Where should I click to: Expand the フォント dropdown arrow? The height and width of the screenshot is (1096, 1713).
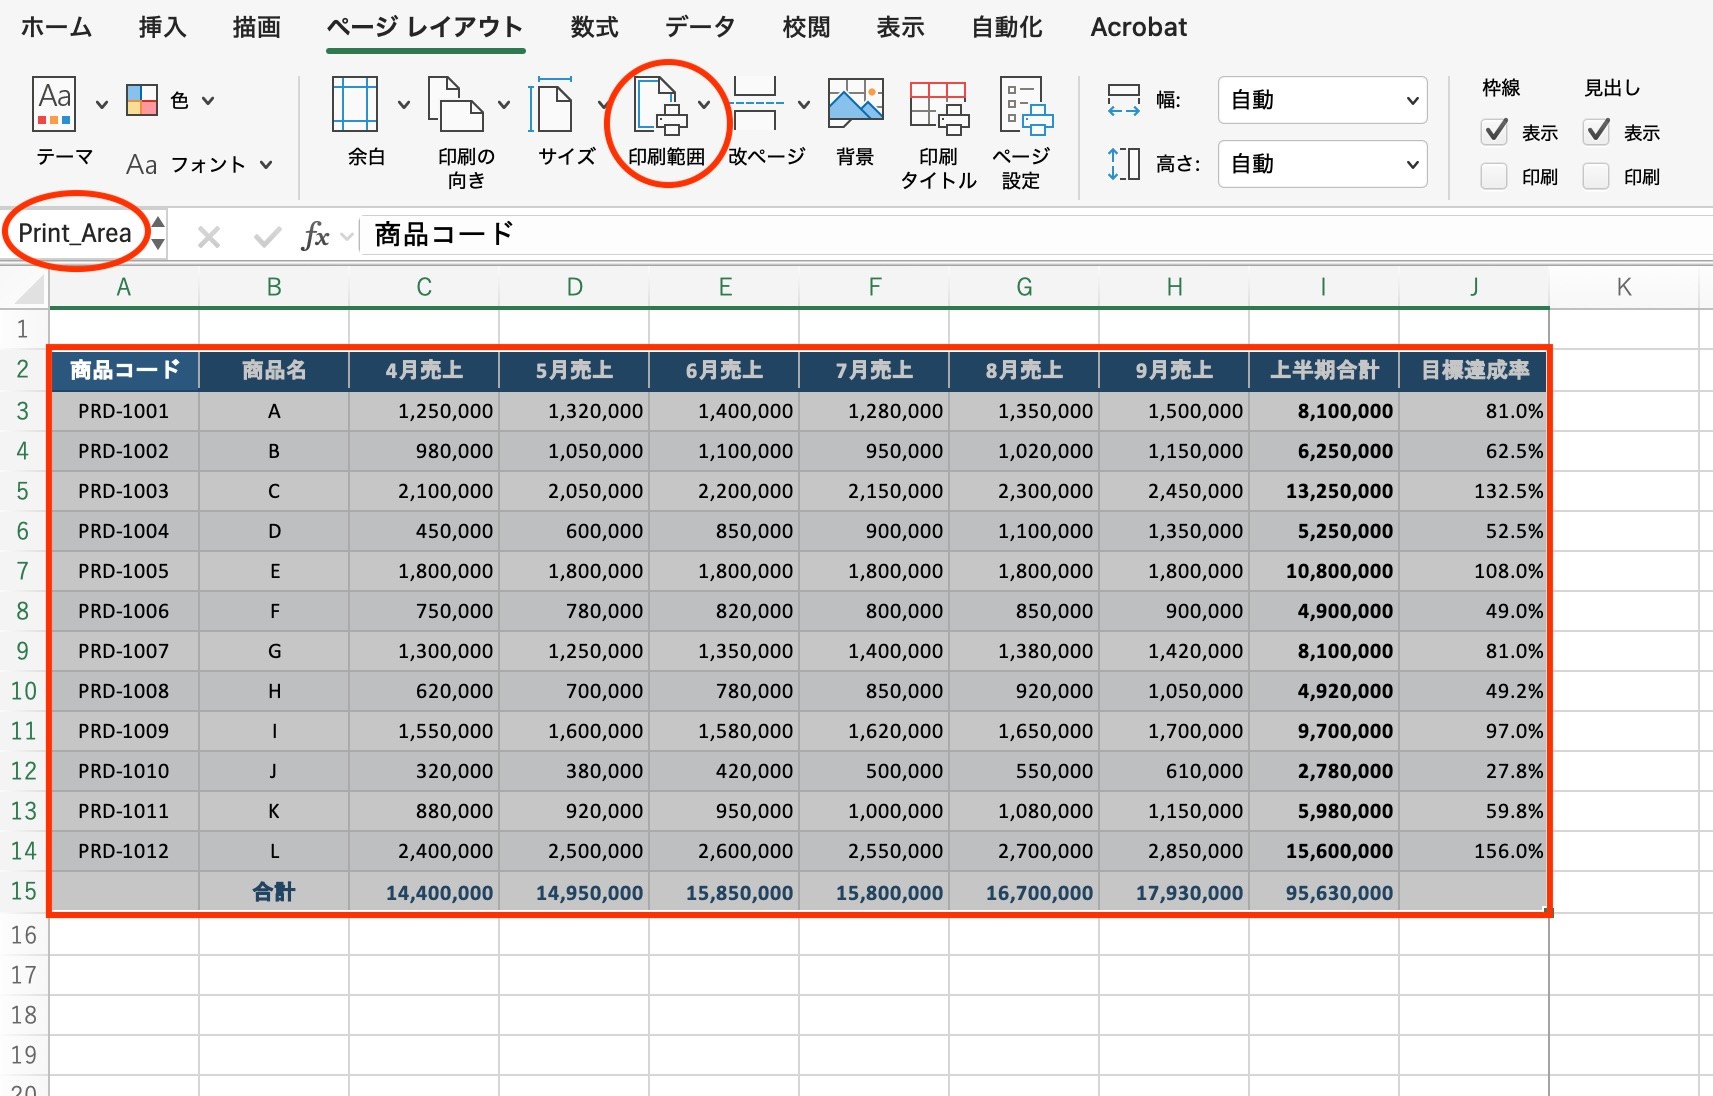266,164
